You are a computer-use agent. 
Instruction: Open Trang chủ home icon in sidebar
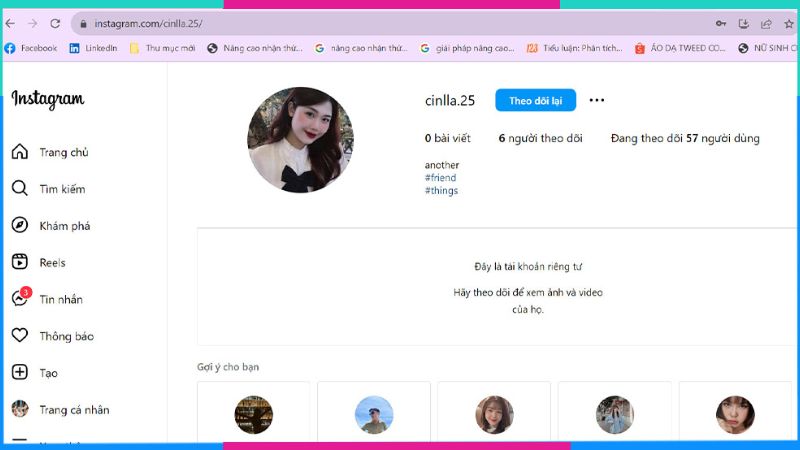[19, 152]
